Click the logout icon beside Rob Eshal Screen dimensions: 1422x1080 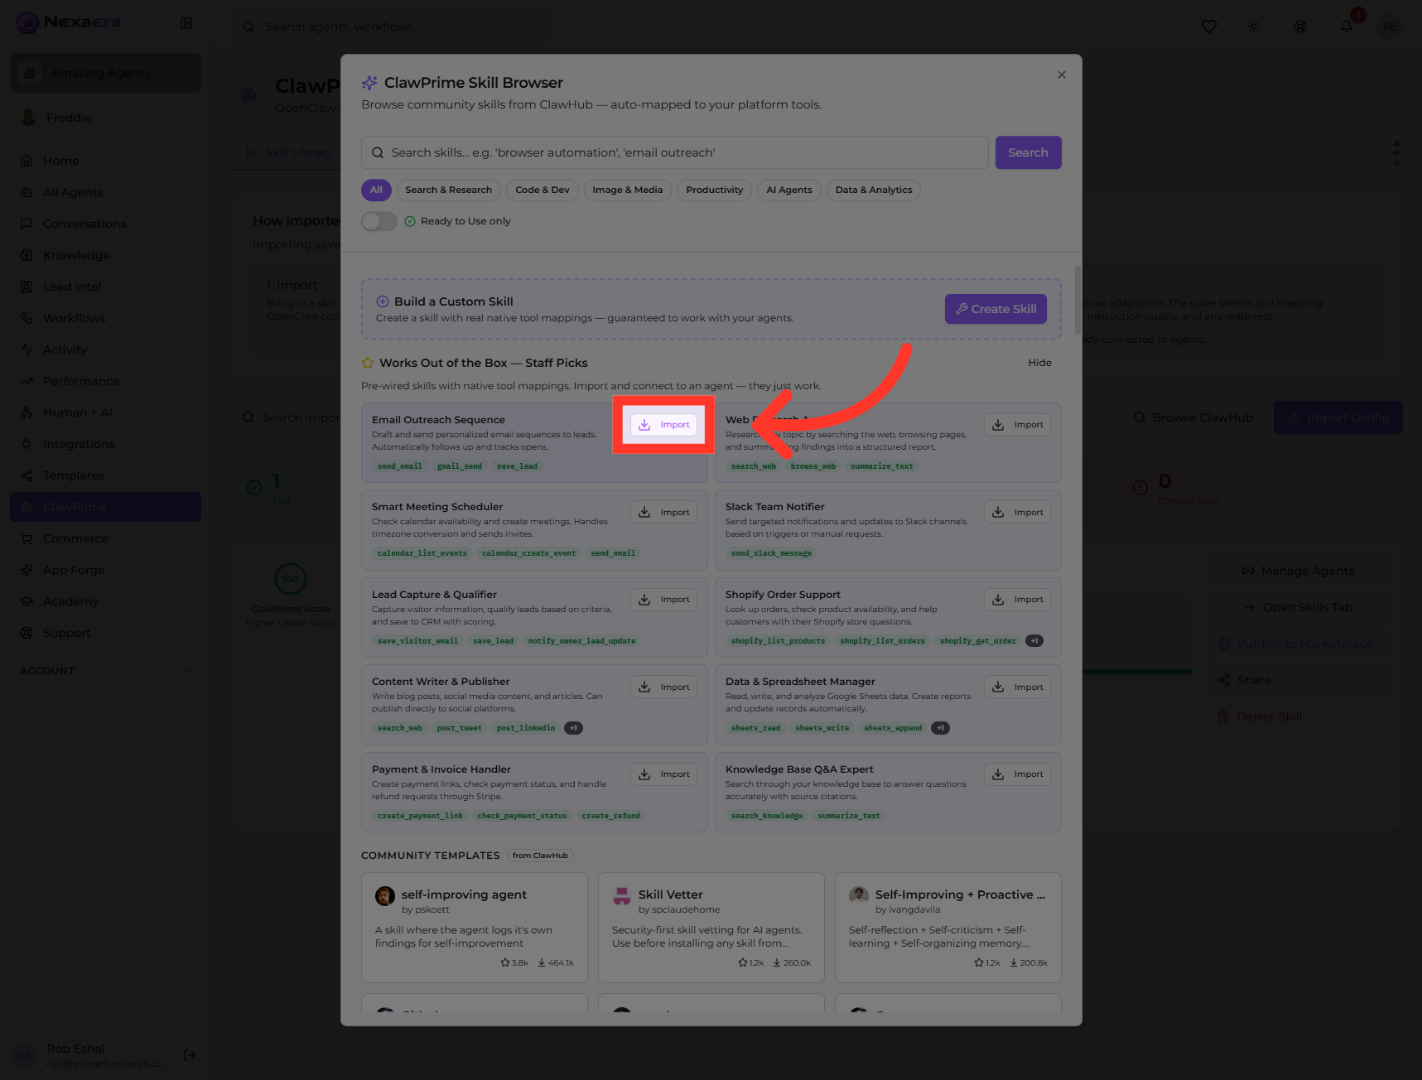[190, 1055]
